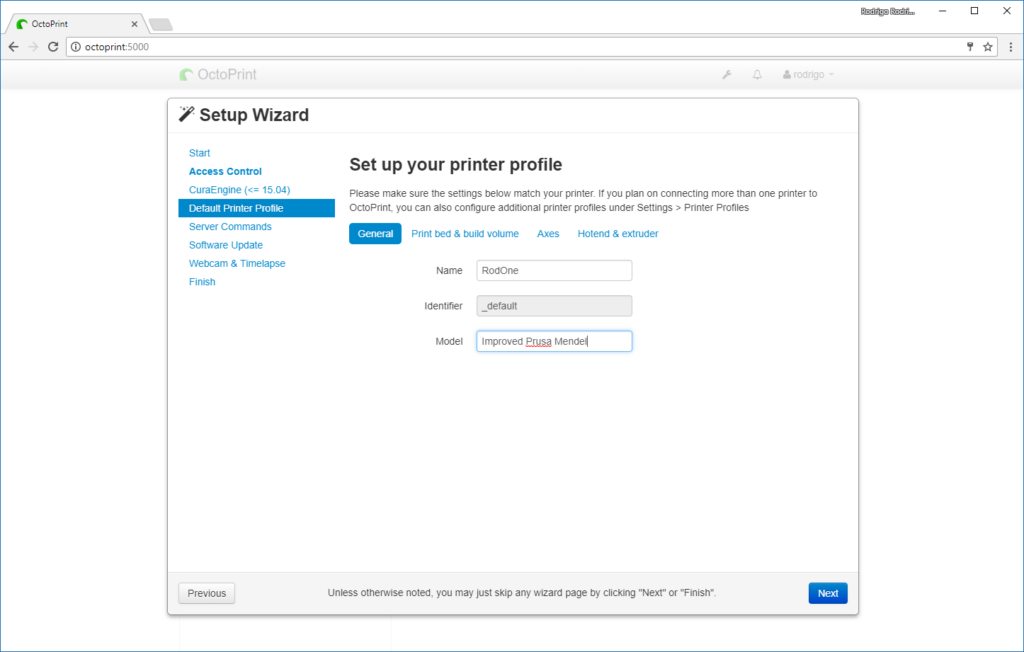The height and width of the screenshot is (652, 1024).
Task: Go to the Start wizard step
Action: tap(199, 153)
